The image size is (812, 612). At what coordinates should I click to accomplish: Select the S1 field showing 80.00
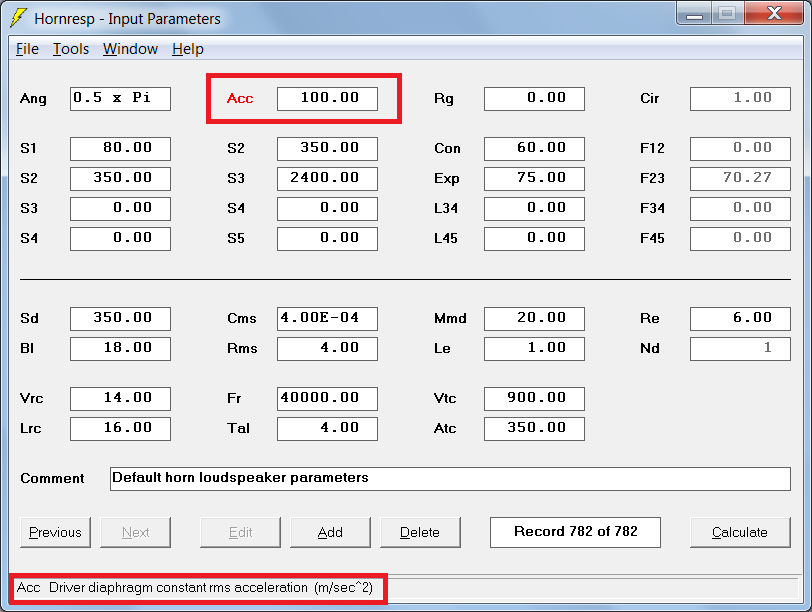coord(121,149)
